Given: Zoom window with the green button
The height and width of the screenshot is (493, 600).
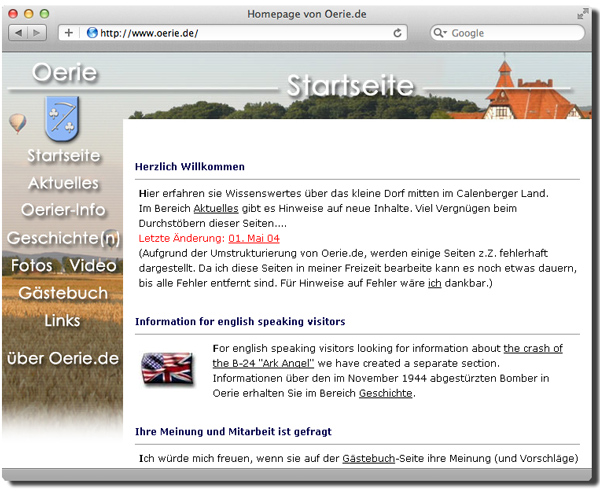Looking at the screenshot, I should (x=44, y=14).
